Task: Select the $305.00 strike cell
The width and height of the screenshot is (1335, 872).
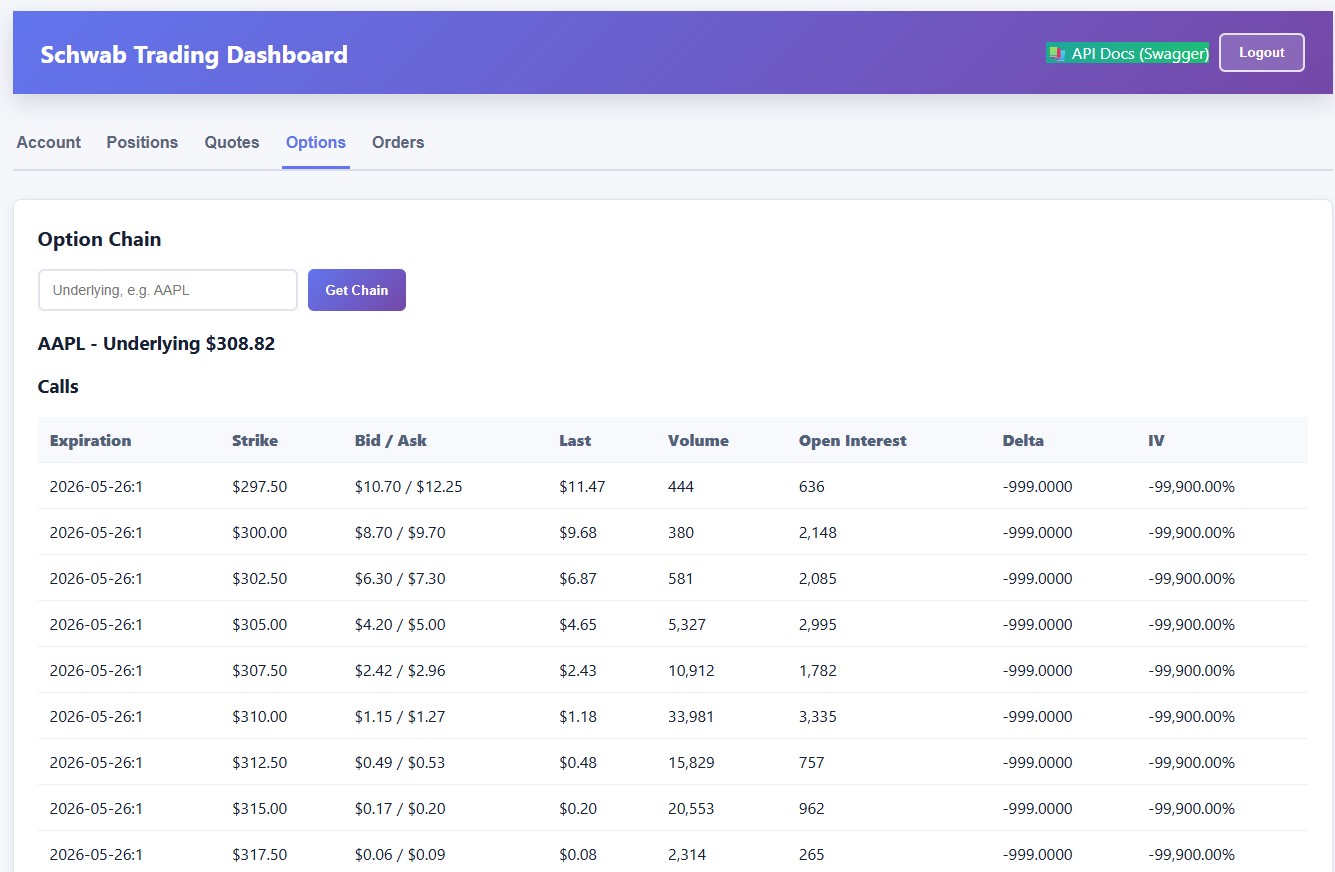Action: point(260,625)
